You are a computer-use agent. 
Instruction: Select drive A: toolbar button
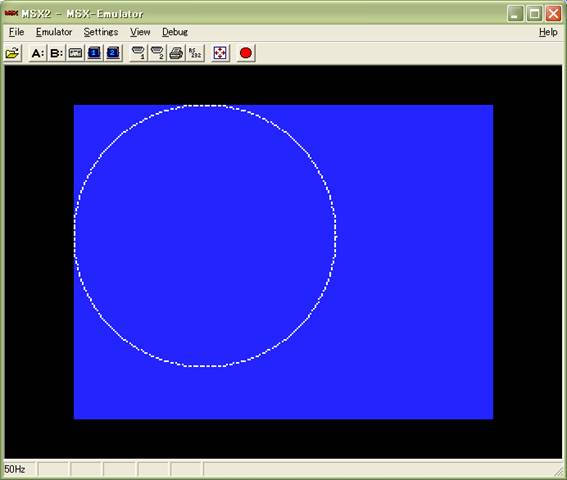(38, 53)
